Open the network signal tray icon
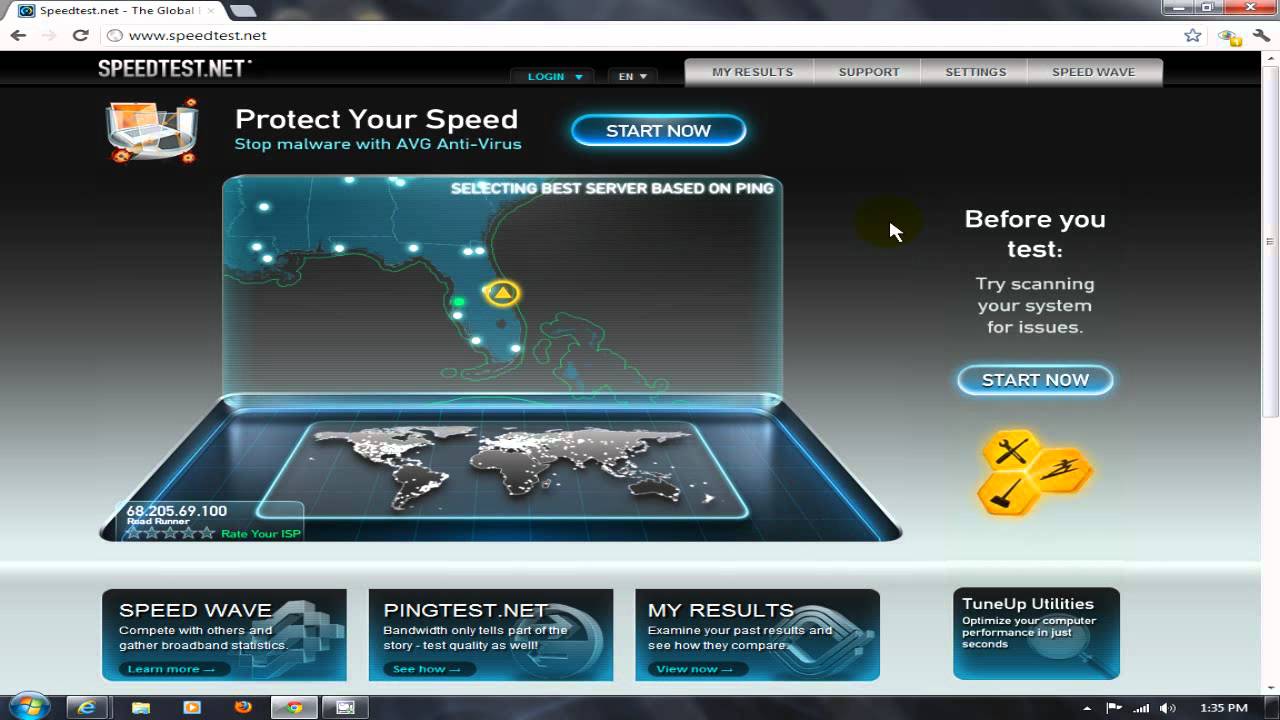The image size is (1280, 720). click(x=1141, y=708)
